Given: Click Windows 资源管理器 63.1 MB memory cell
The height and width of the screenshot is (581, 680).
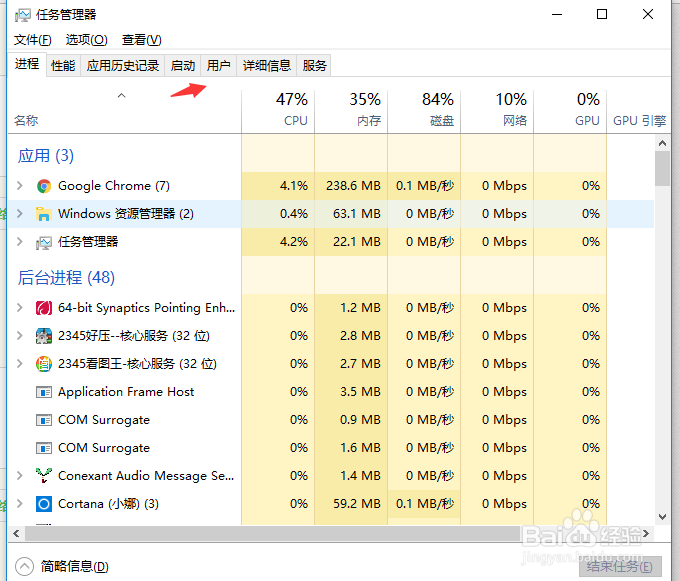Looking at the screenshot, I should (351, 214).
